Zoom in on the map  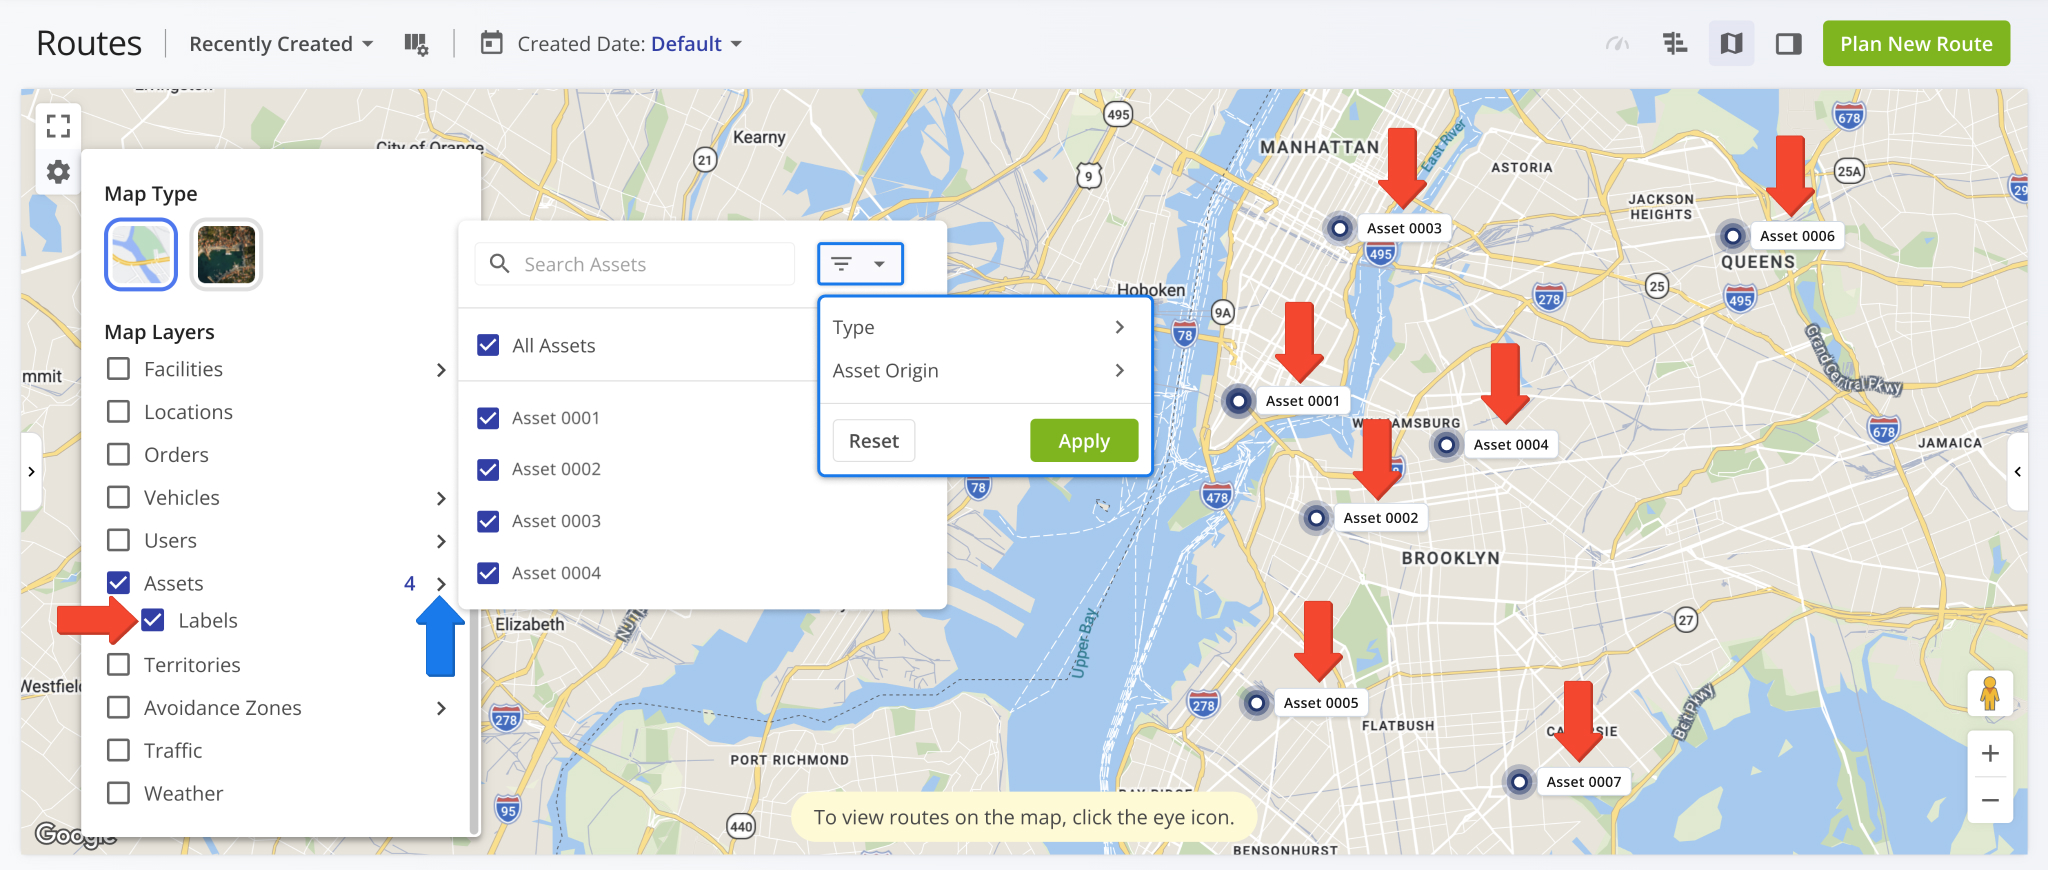point(1990,754)
